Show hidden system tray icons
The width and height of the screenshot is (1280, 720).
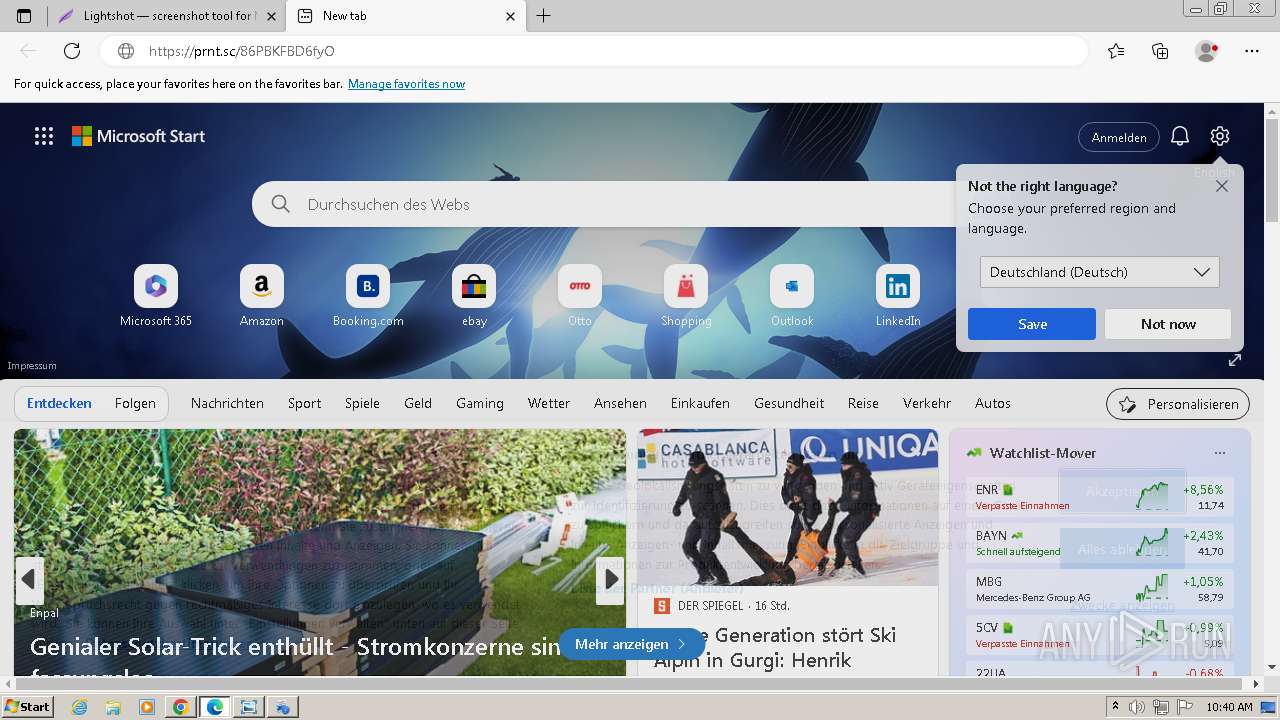point(1115,707)
